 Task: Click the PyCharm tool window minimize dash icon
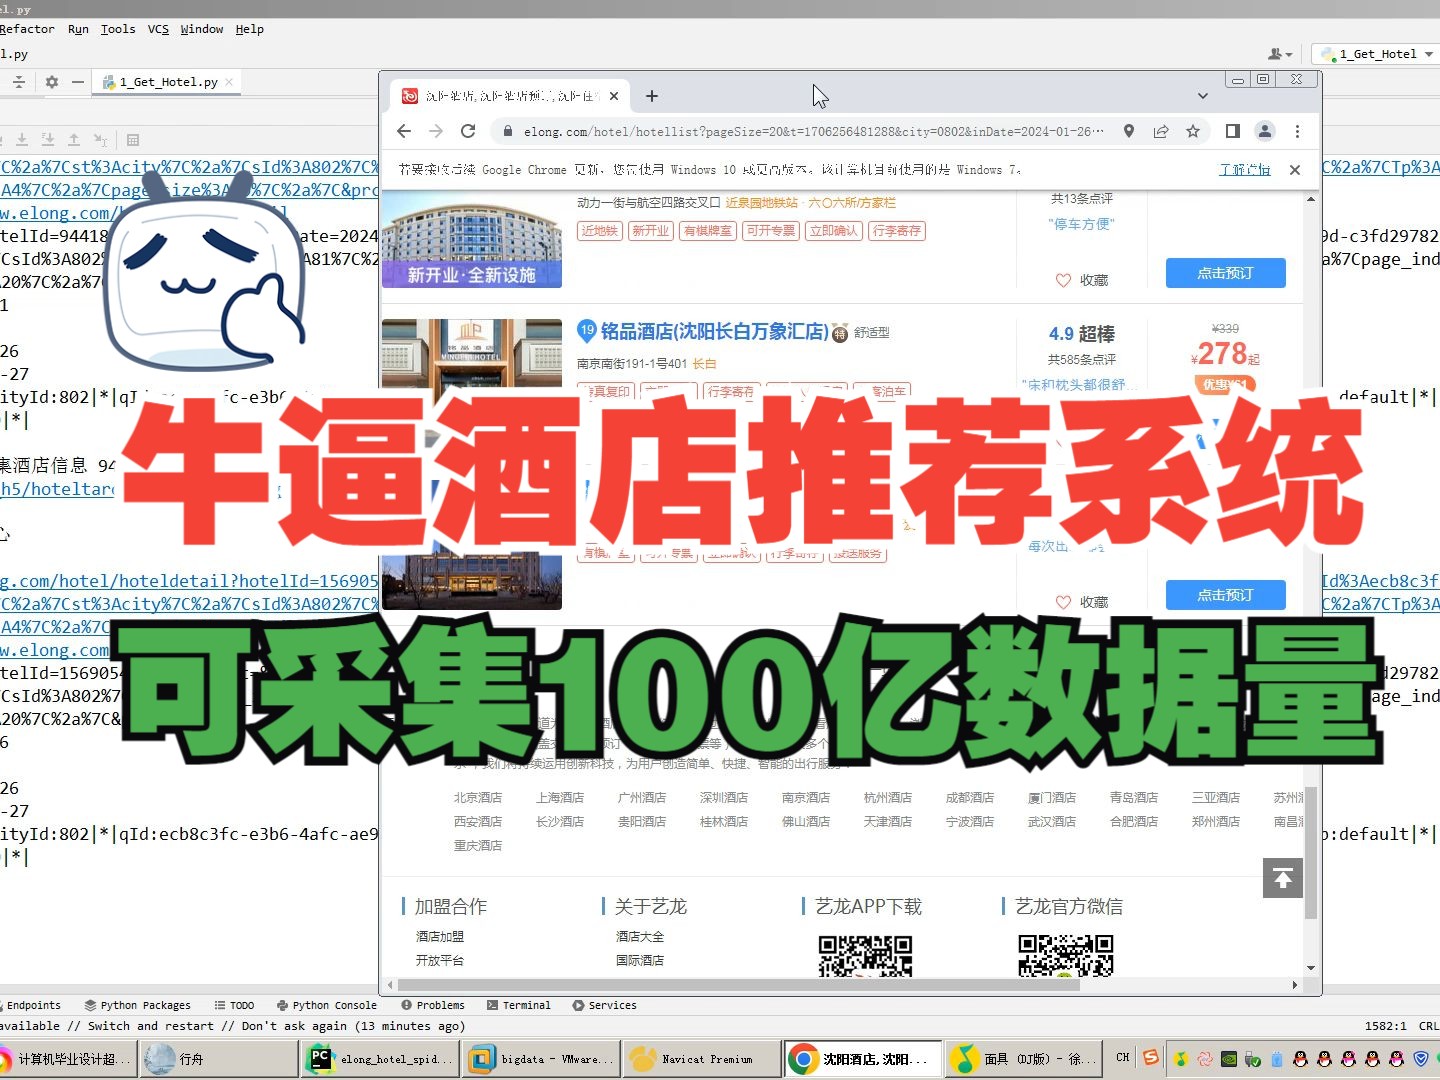tap(78, 82)
